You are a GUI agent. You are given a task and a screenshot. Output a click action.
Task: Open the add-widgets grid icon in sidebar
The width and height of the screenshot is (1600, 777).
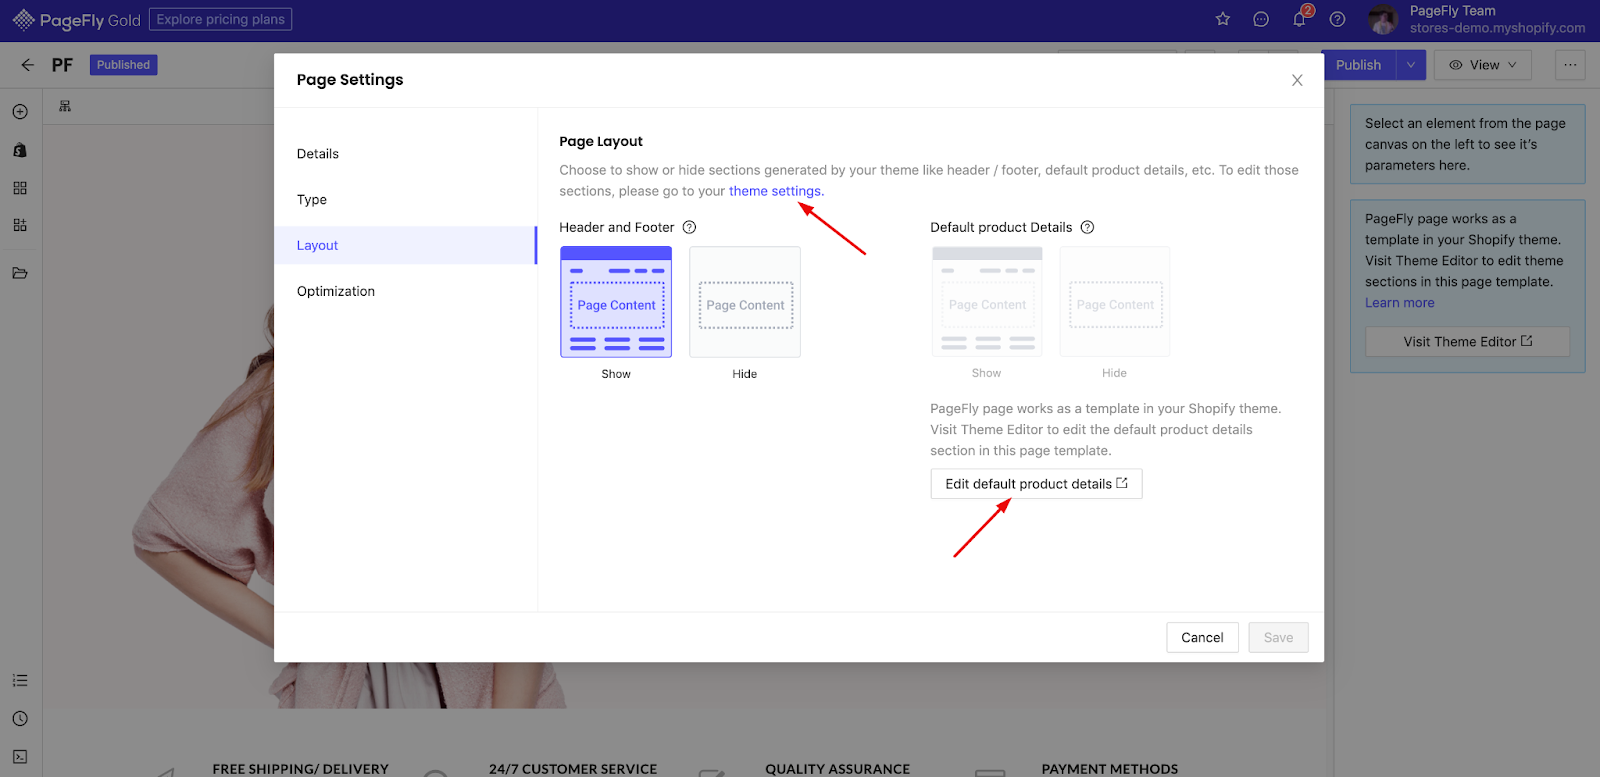[20, 225]
